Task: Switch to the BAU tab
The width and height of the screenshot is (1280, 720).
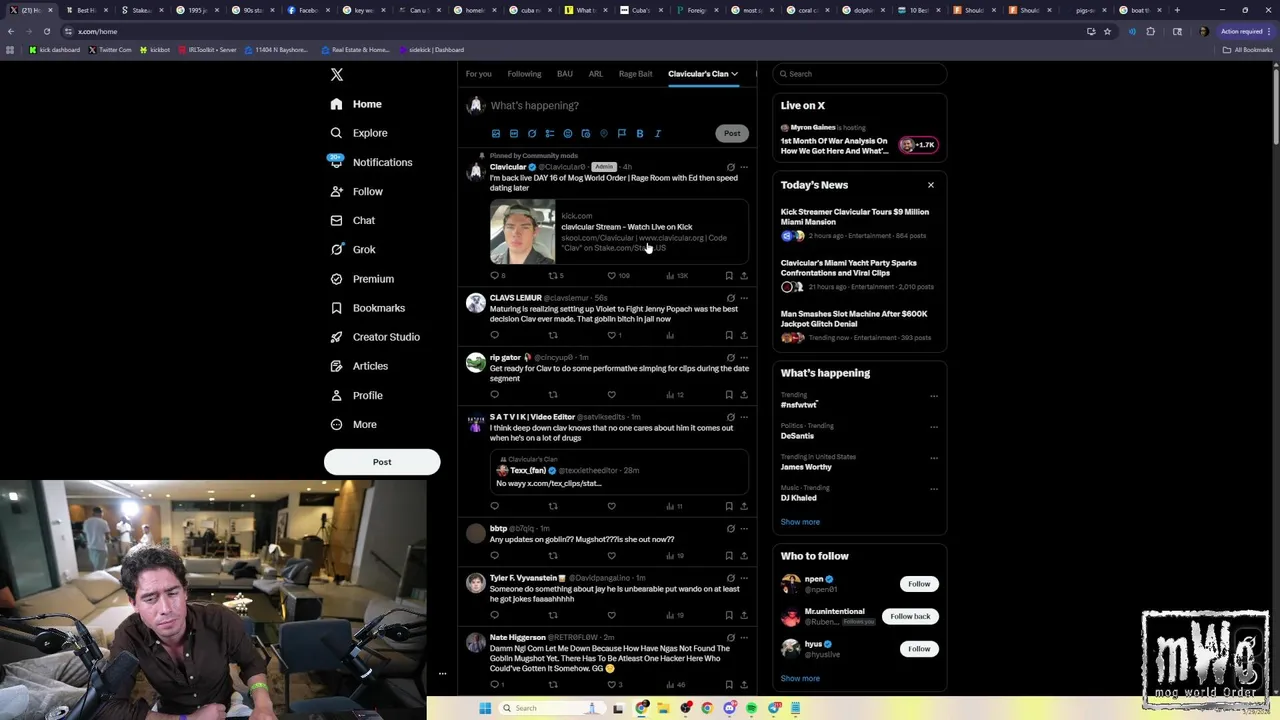Action: pos(565,74)
